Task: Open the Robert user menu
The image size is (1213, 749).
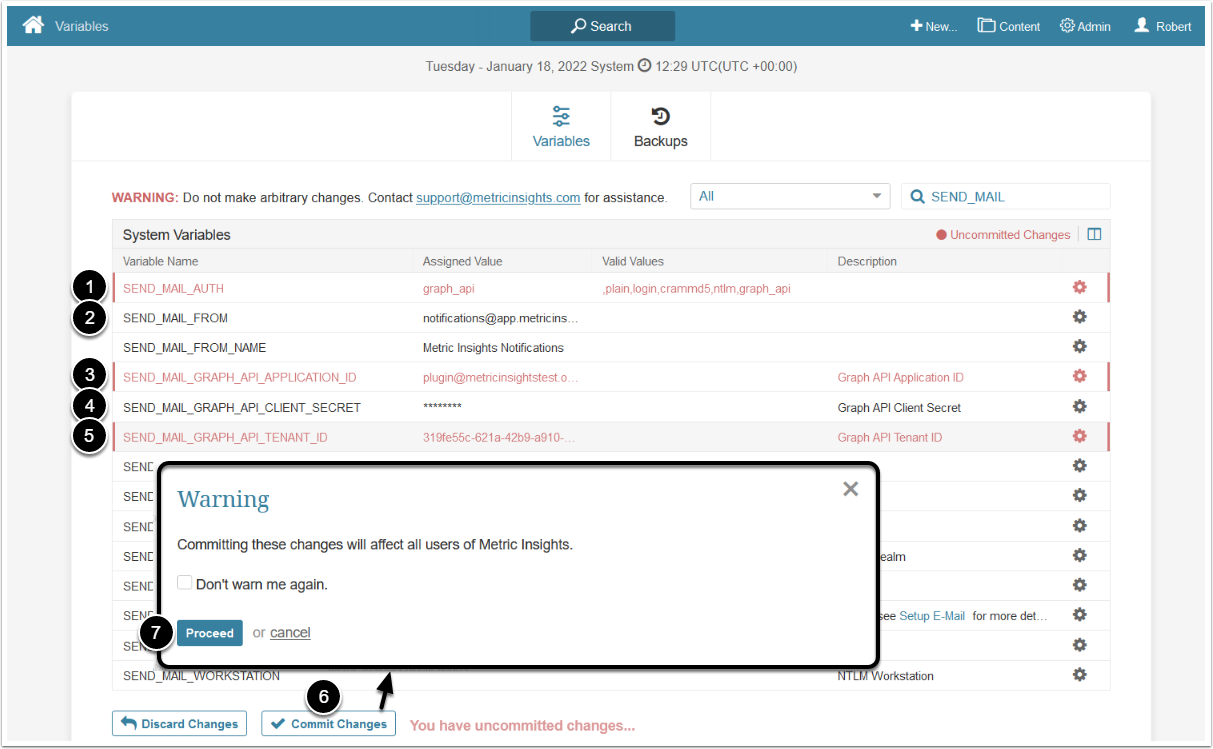Action: 1162,26
